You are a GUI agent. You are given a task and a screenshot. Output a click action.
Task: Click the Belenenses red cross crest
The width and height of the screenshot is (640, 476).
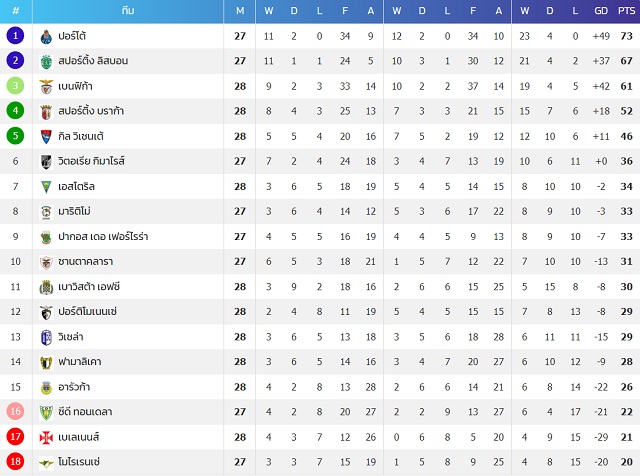(x=46, y=438)
